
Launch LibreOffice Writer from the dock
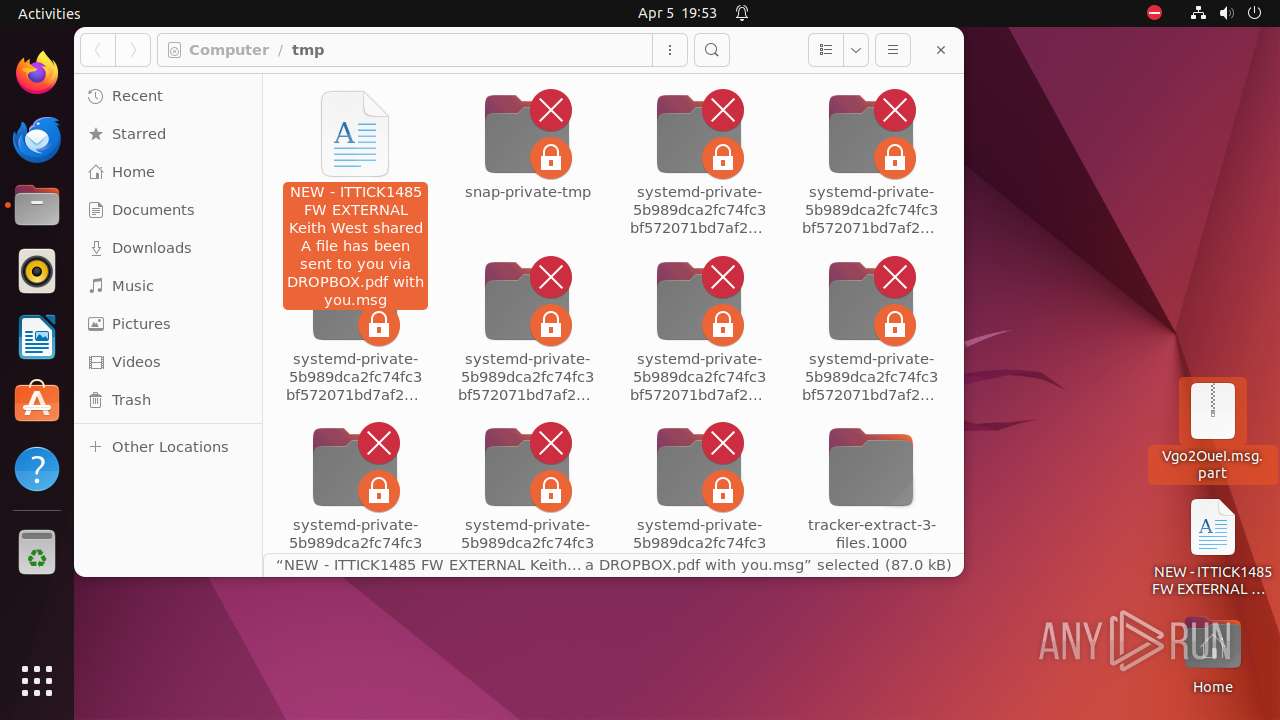pyautogui.click(x=37, y=337)
